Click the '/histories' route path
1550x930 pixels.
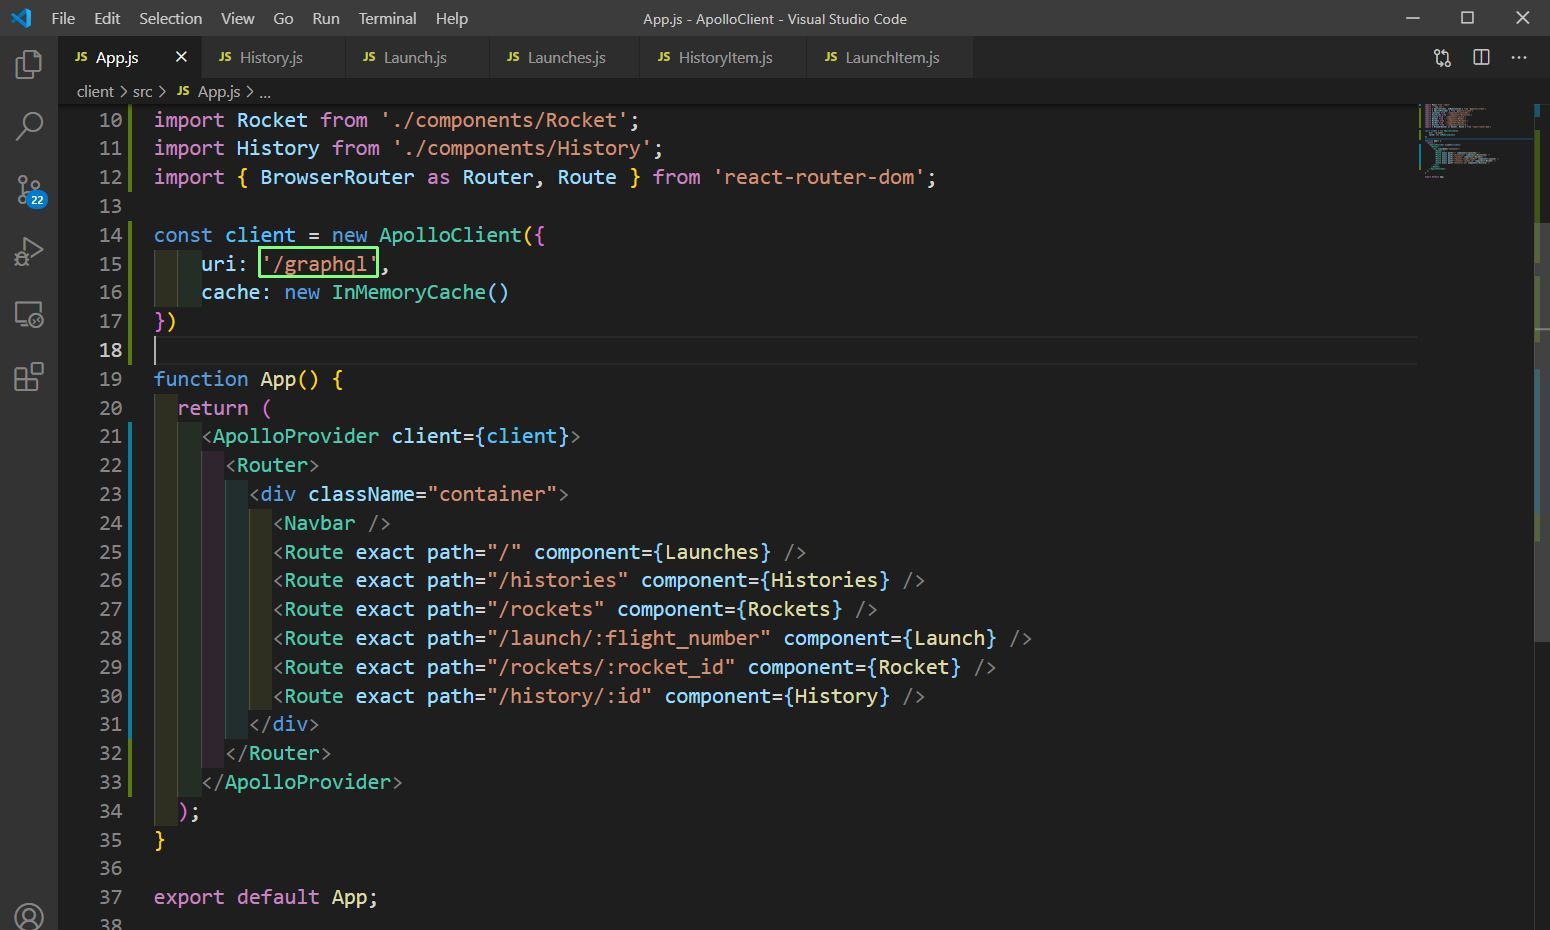(557, 580)
